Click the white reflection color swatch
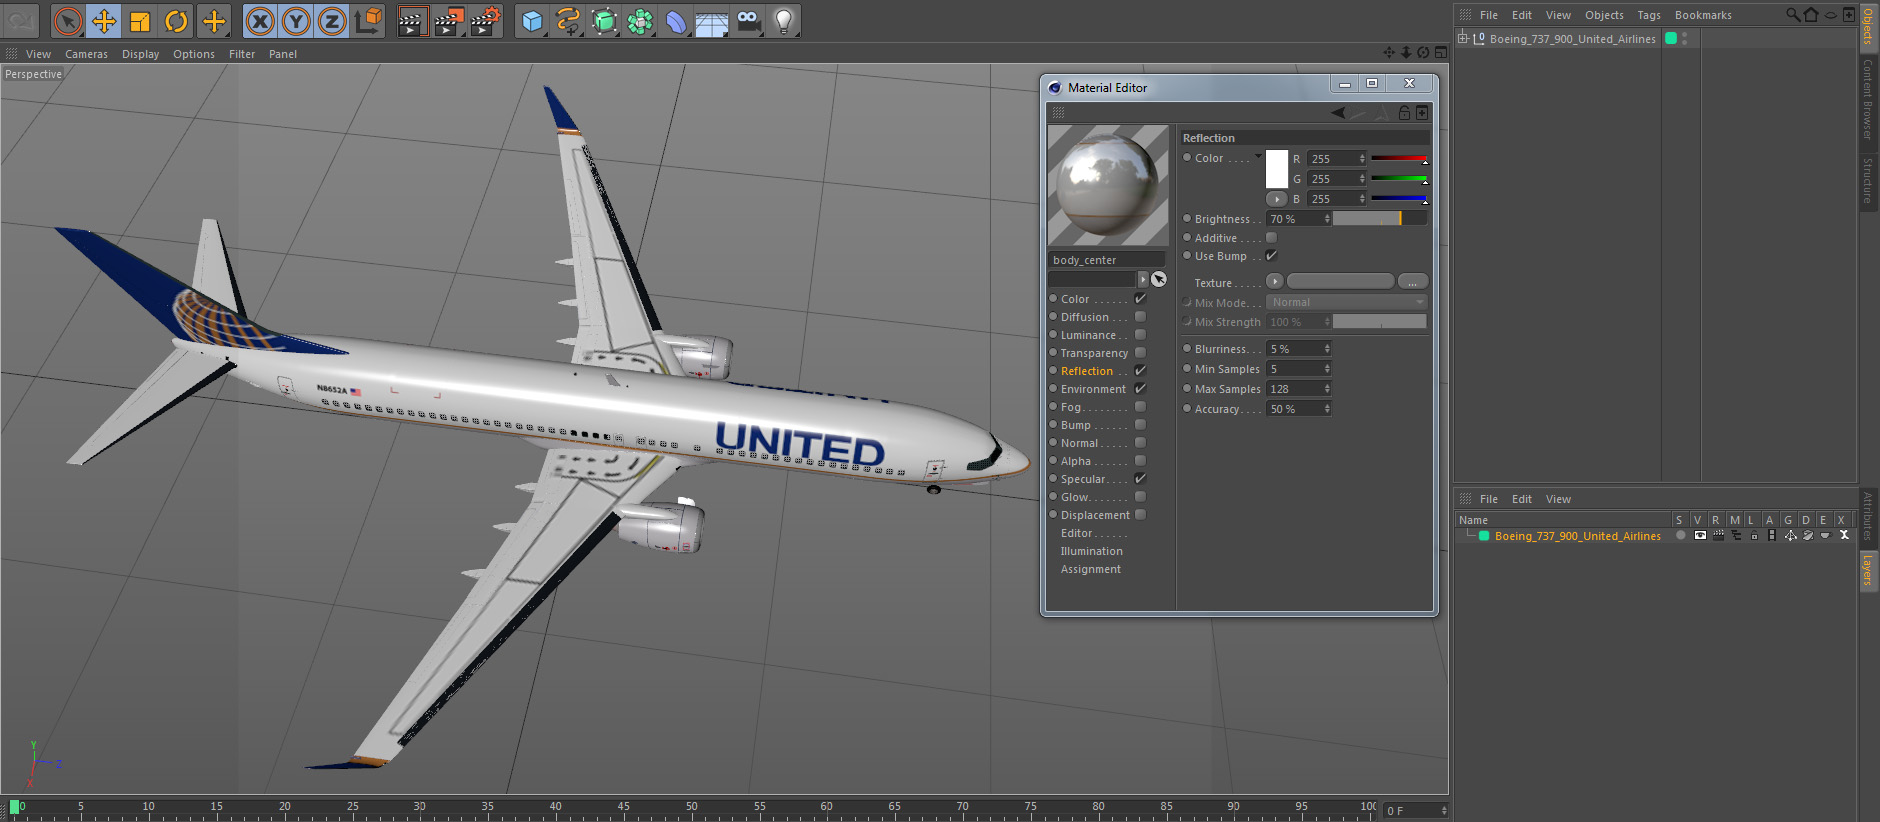The image size is (1880, 822). pyautogui.click(x=1277, y=169)
